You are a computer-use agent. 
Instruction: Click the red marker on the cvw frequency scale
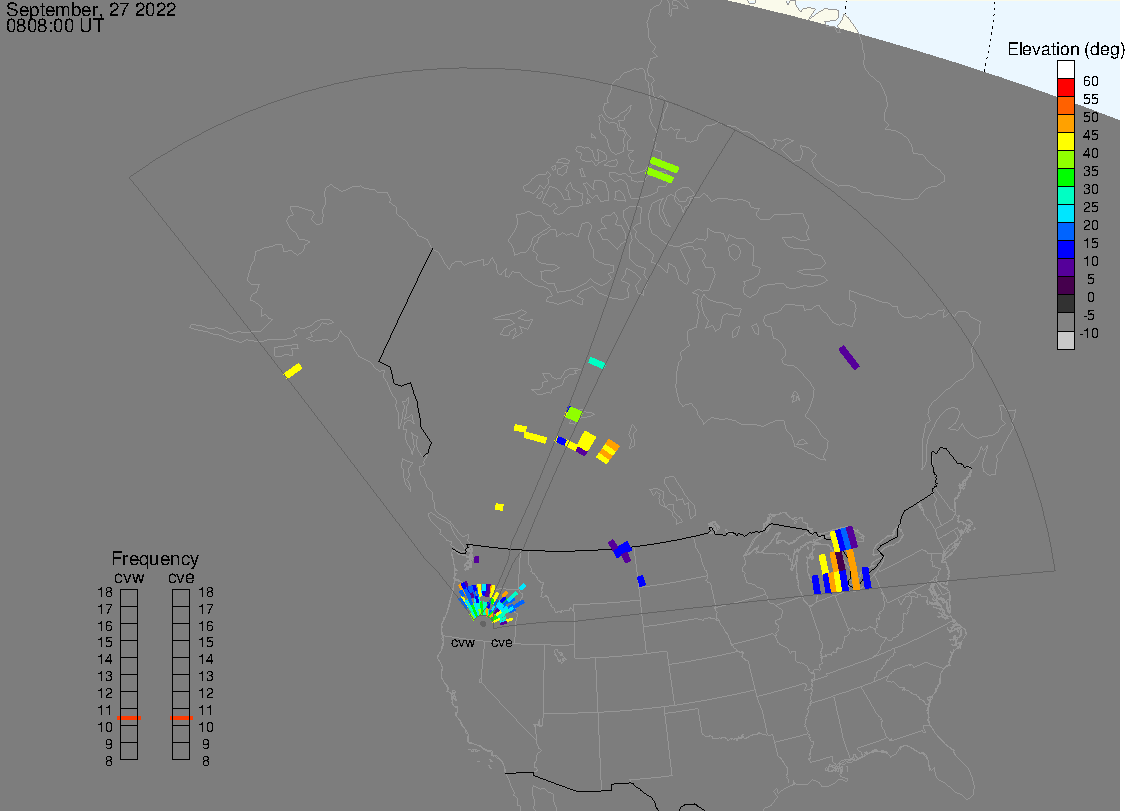(129, 718)
